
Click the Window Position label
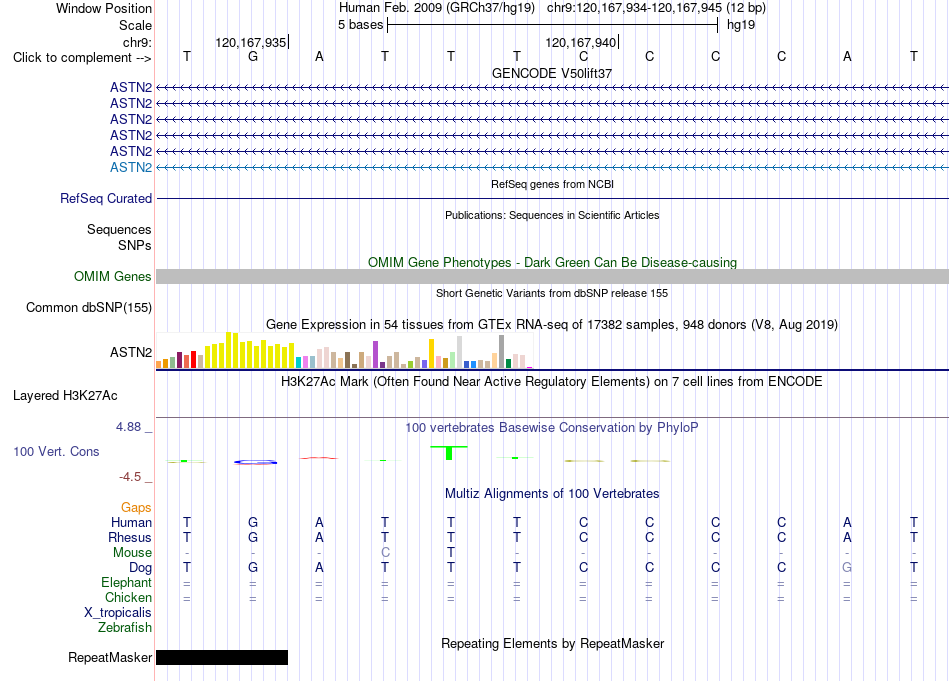pyautogui.click(x=104, y=8)
